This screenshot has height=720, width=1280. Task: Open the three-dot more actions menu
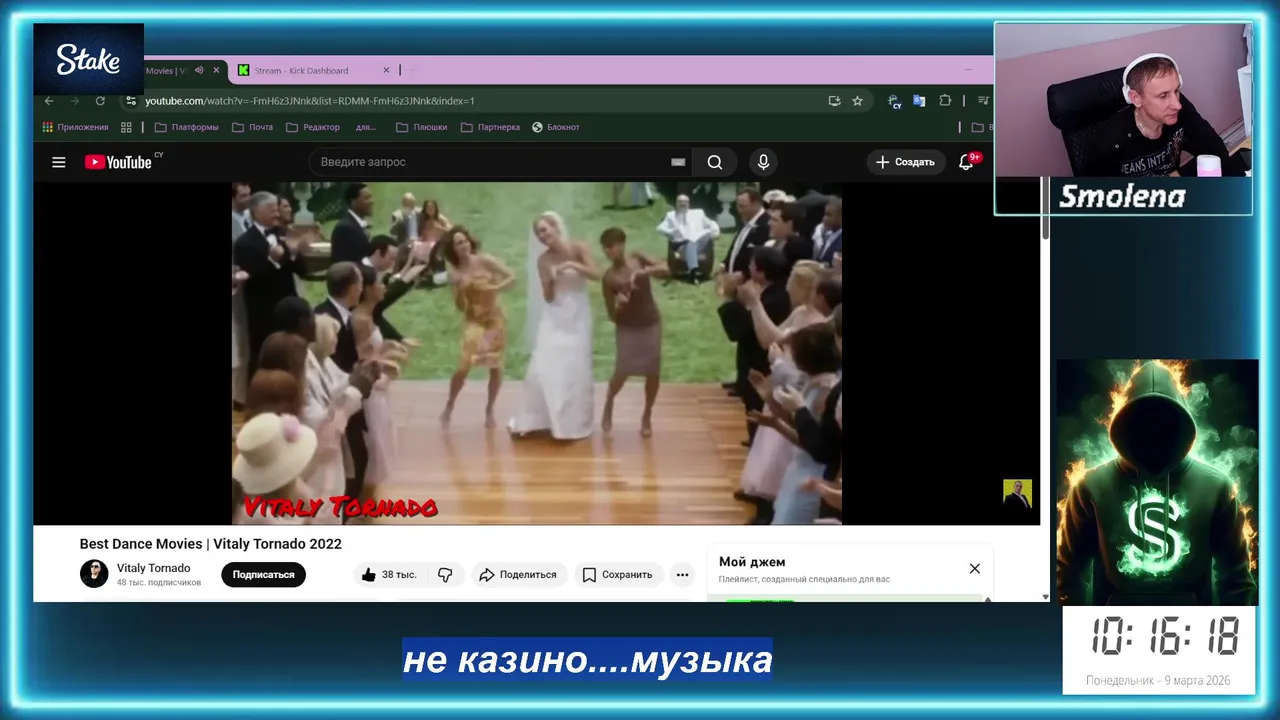(x=682, y=575)
